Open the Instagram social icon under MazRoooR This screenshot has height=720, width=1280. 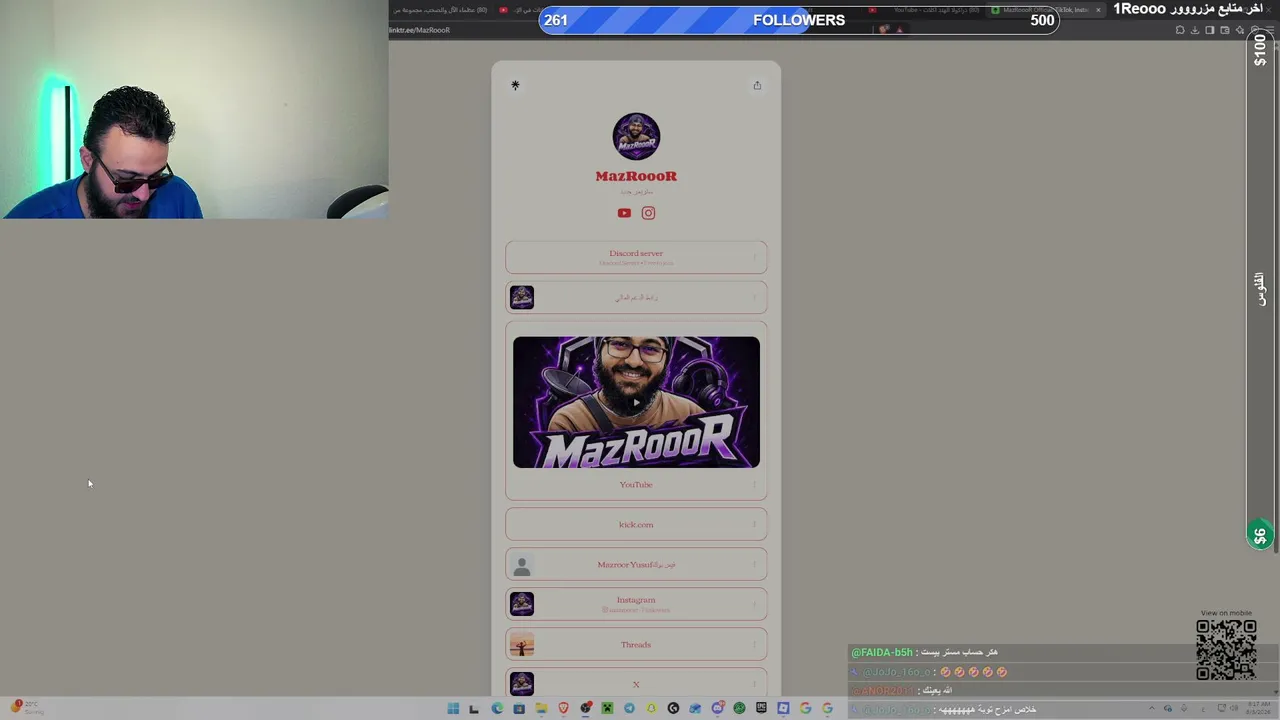coord(648,213)
